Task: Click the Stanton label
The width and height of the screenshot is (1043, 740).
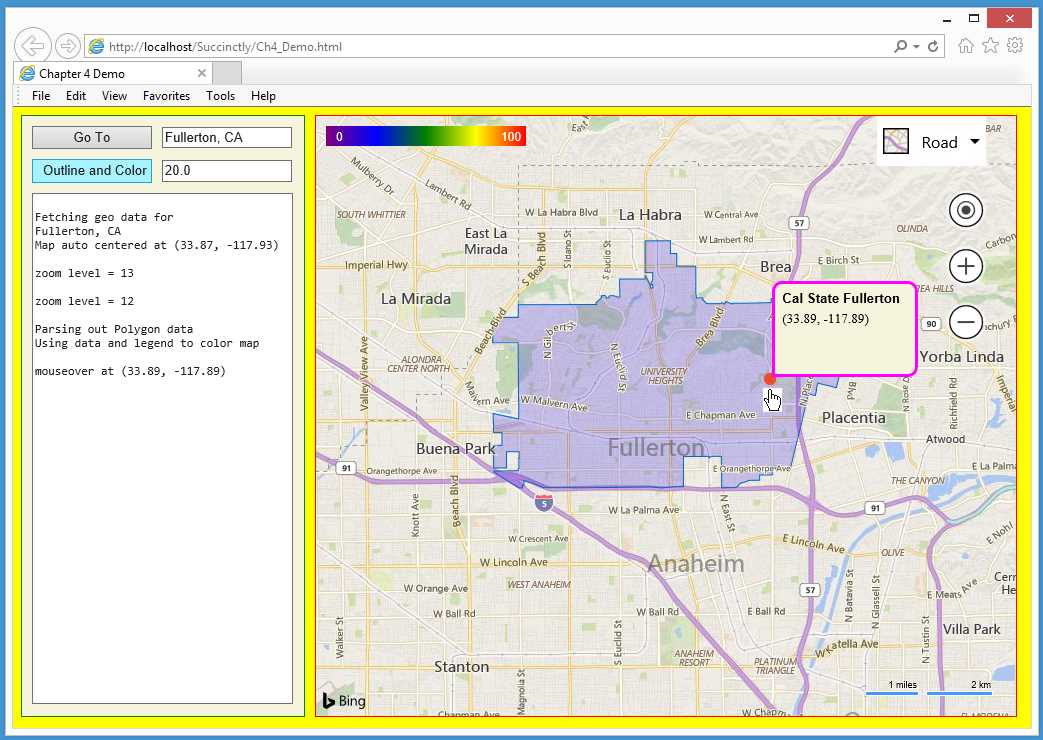Action: (x=461, y=666)
